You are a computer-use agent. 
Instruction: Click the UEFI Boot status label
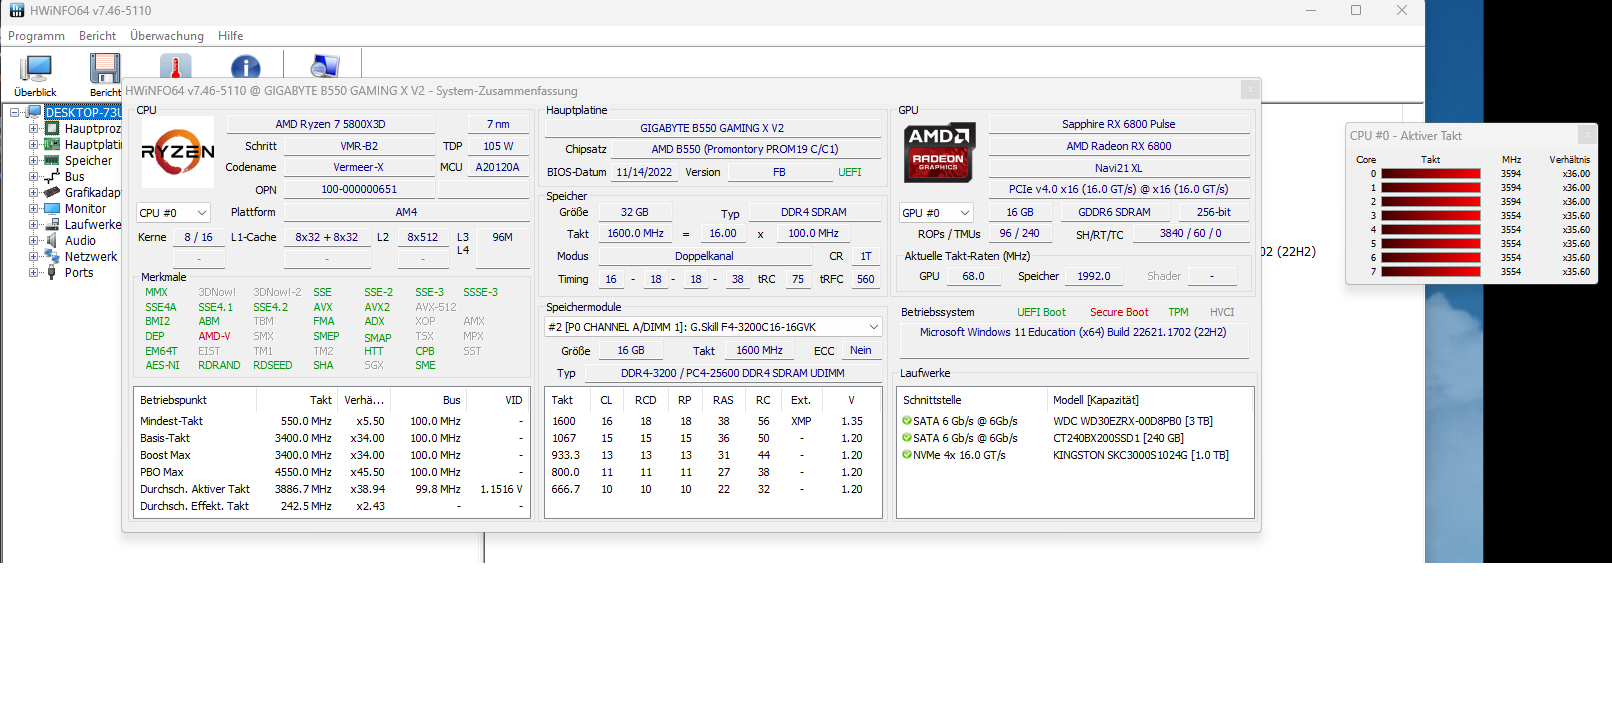point(1041,312)
